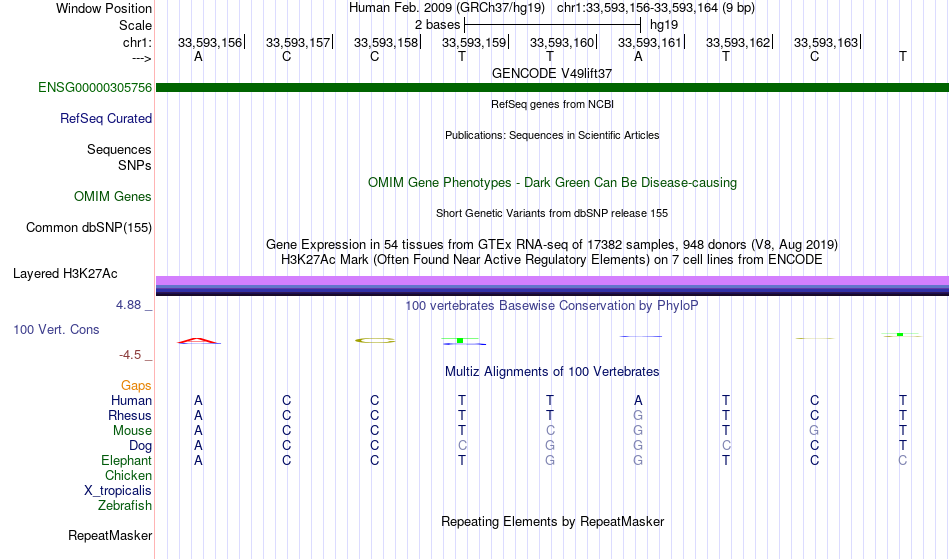The width and height of the screenshot is (950, 559).
Task: Select the Rhesus species row label
Action: point(130,415)
